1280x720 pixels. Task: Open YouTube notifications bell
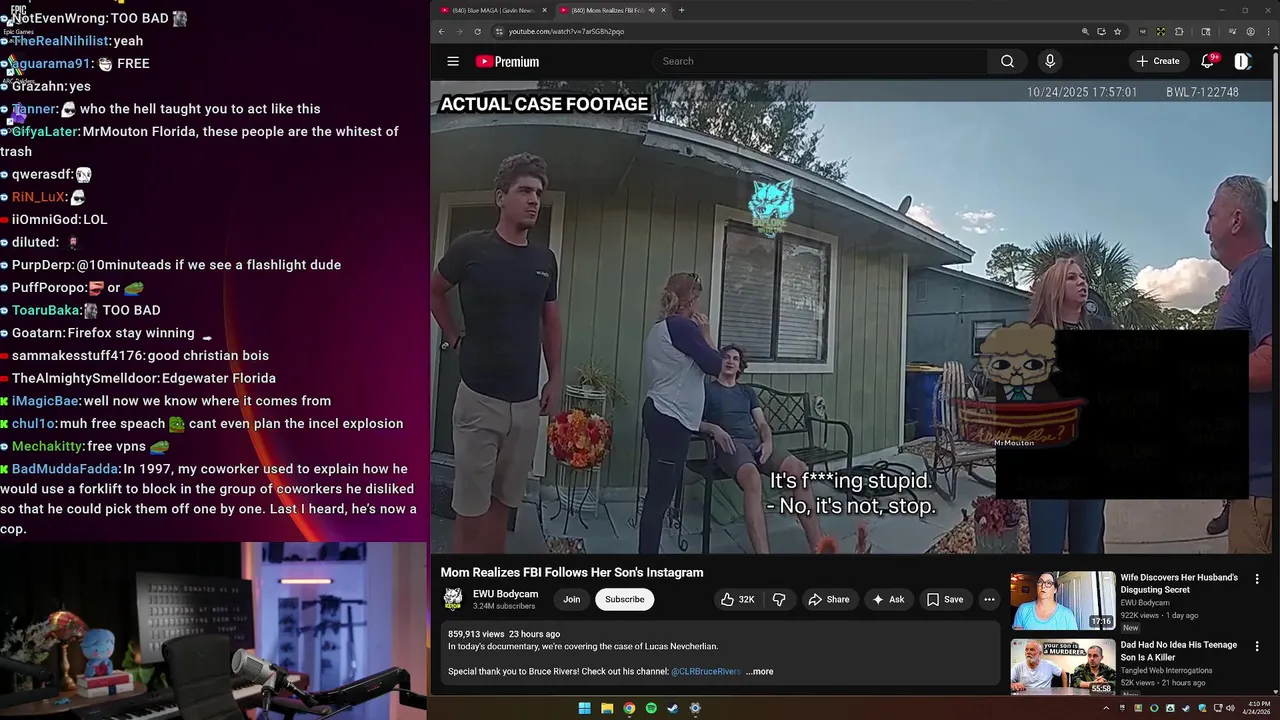[1208, 61]
